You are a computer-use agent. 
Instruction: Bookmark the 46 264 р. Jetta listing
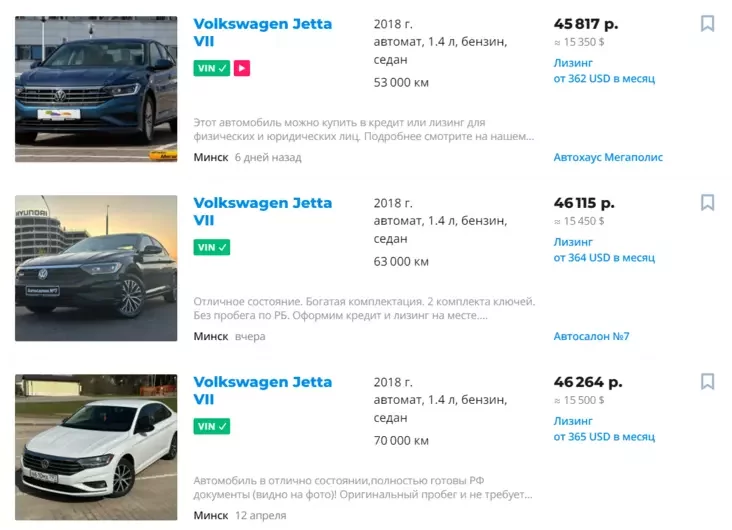tap(707, 382)
